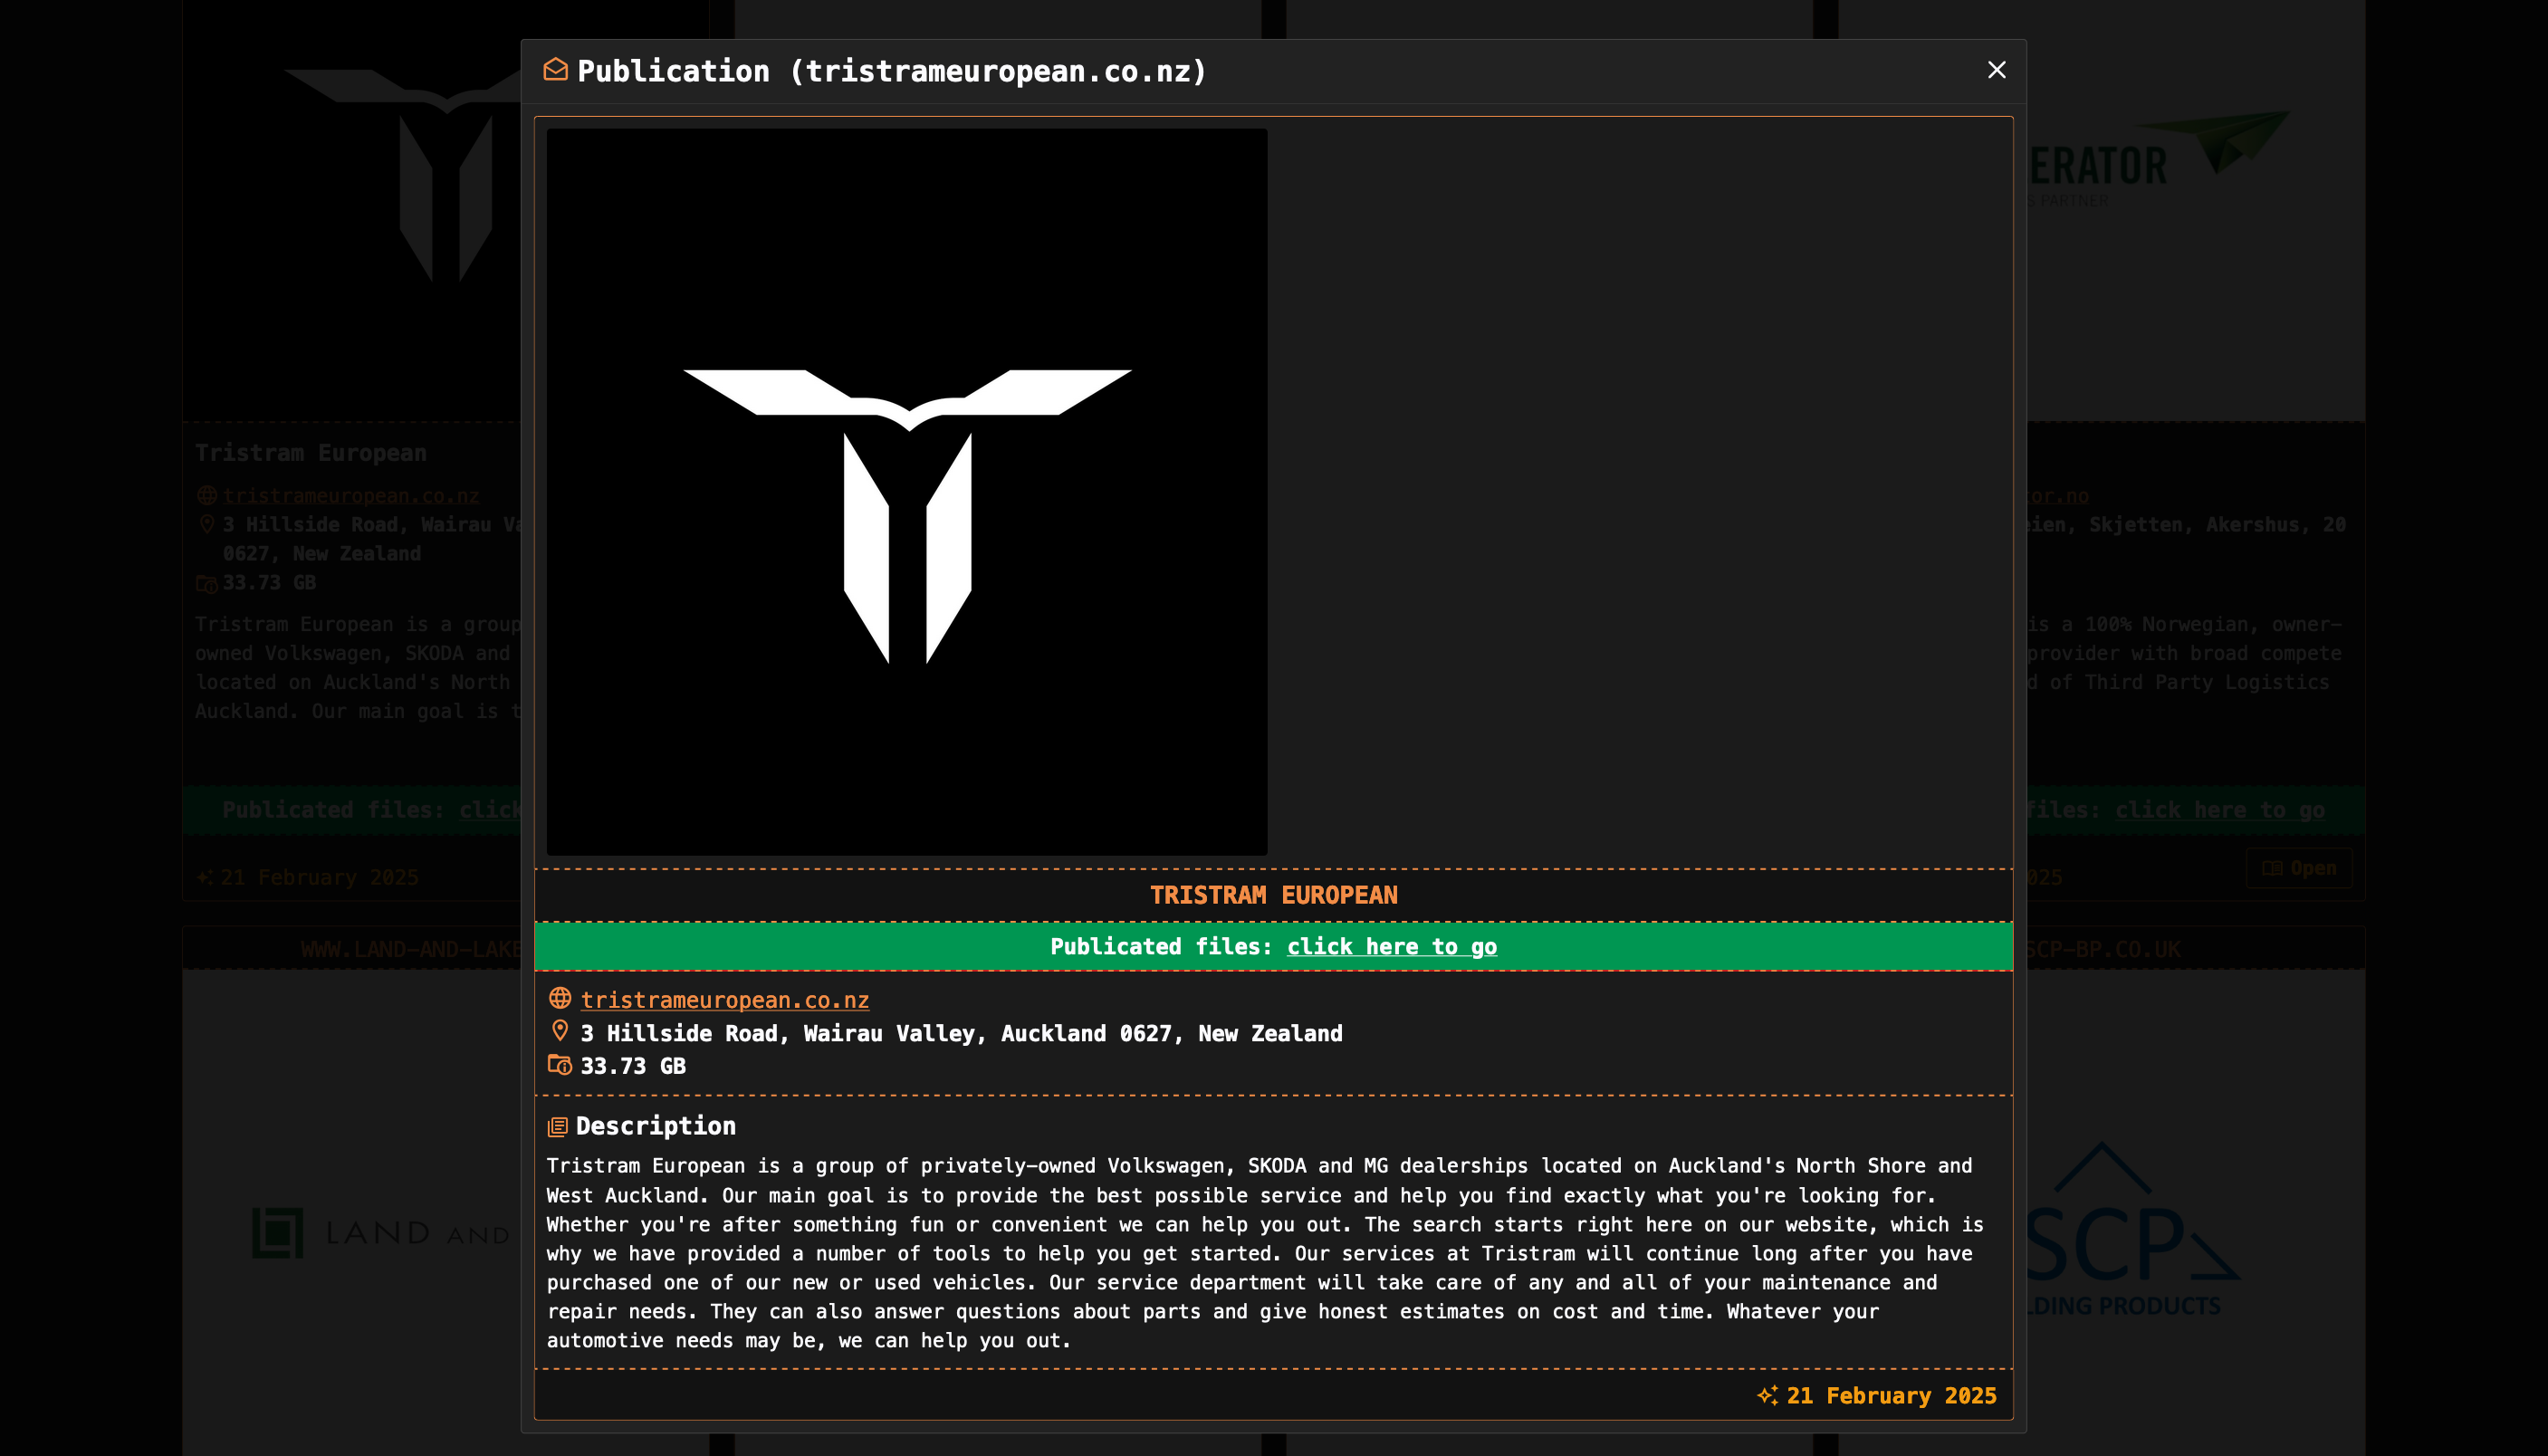
Task: Click the Tristram logo image in the dialog
Action: pyautogui.click(x=906, y=491)
